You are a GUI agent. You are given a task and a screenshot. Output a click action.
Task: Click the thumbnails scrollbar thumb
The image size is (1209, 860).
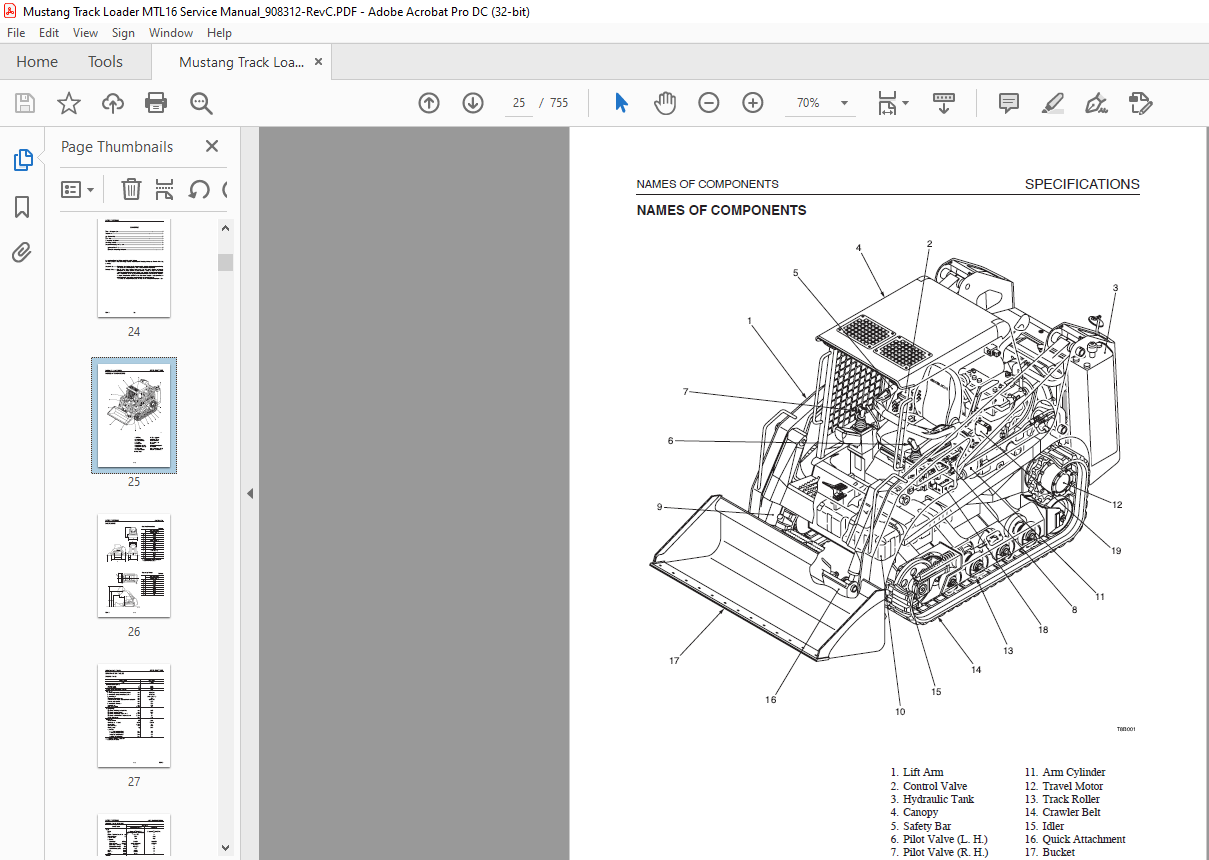[226, 262]
